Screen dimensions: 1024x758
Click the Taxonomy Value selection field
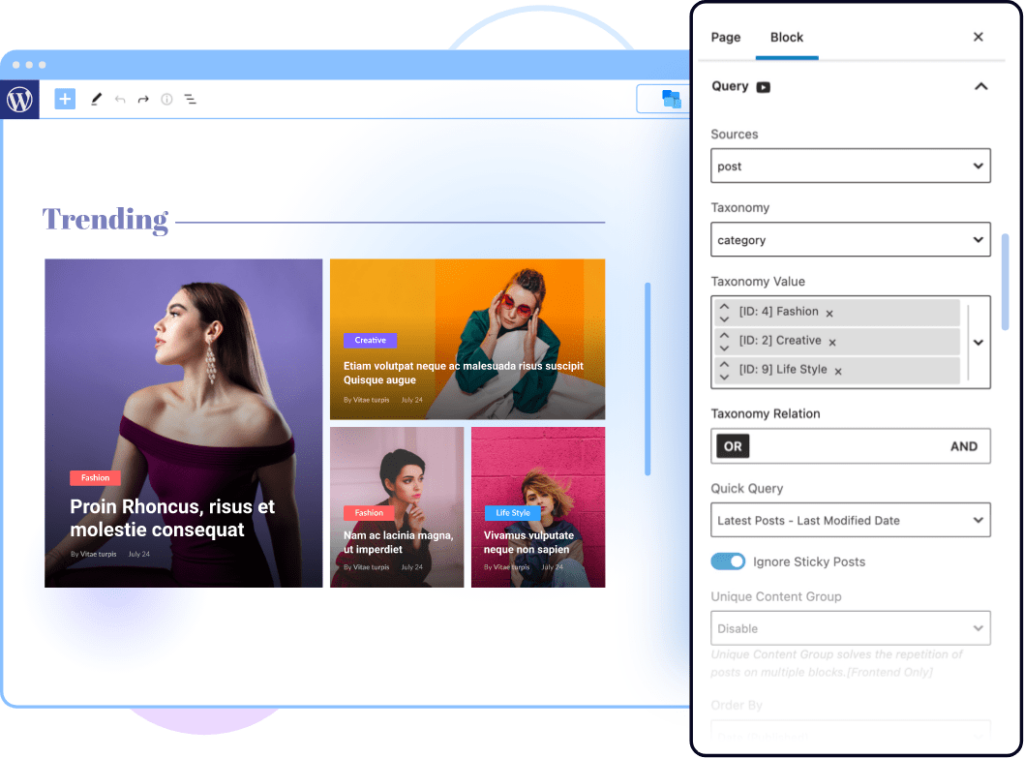tap(850, 342)
